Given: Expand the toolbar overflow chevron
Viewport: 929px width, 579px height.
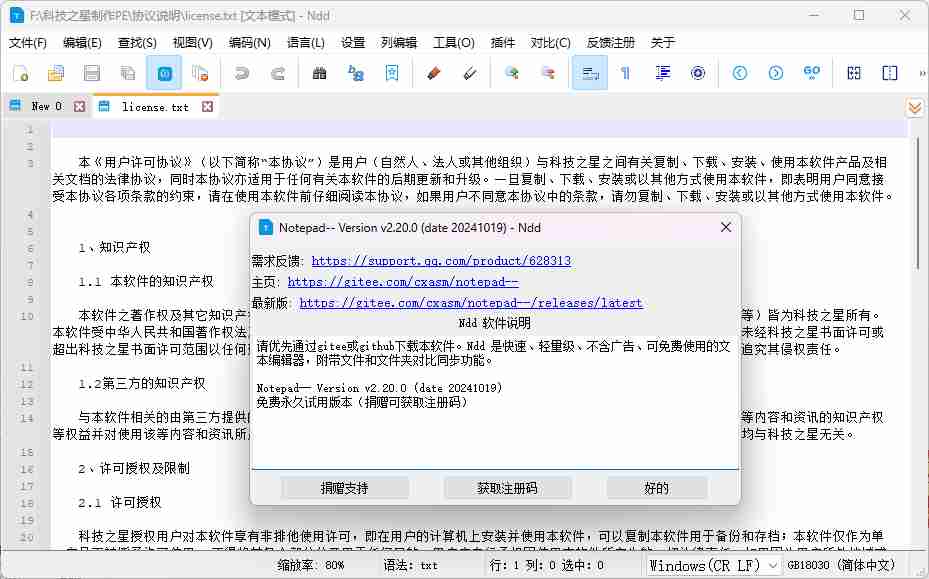Looking at the screenshot, I should tap(921, 73).
